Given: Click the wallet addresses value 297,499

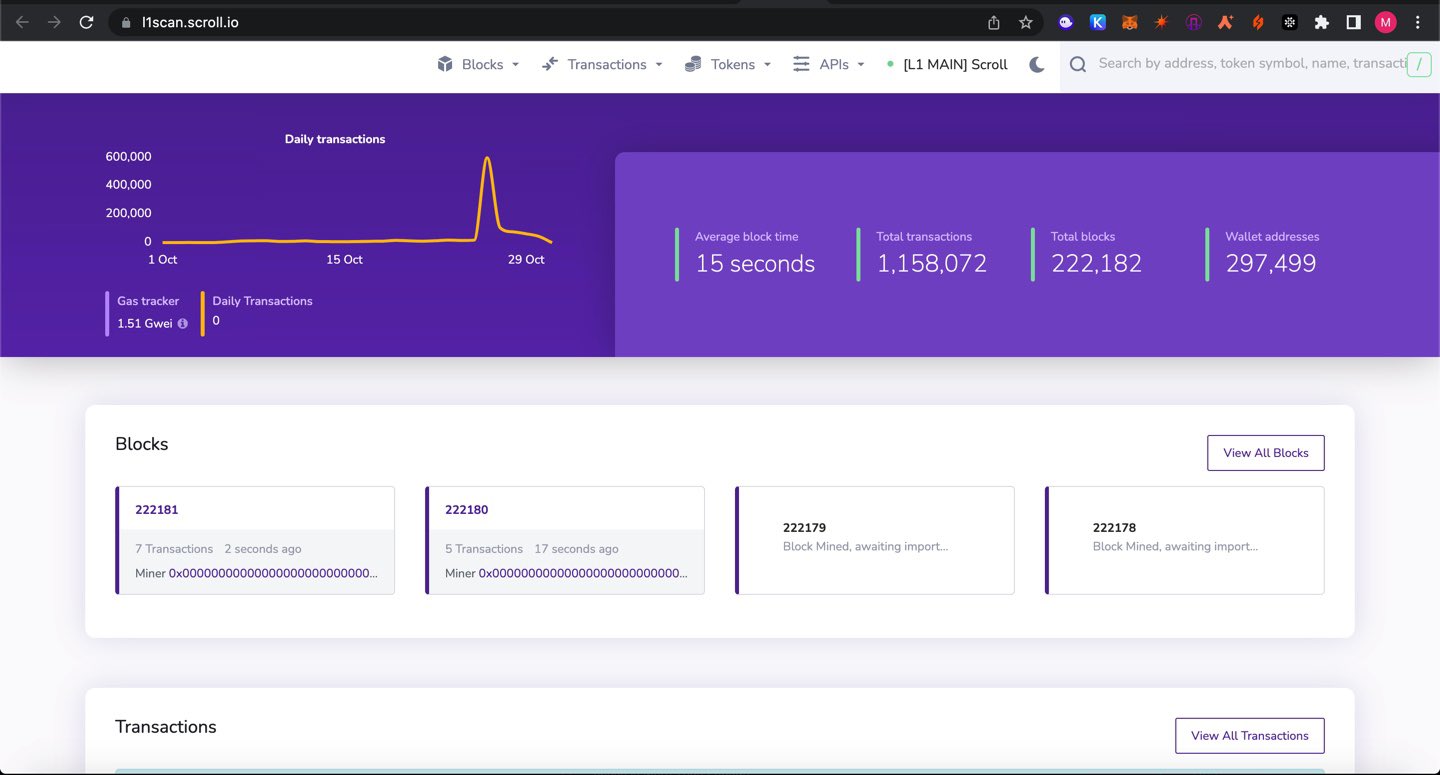Looking at the screenshot, I should 1271,264.
